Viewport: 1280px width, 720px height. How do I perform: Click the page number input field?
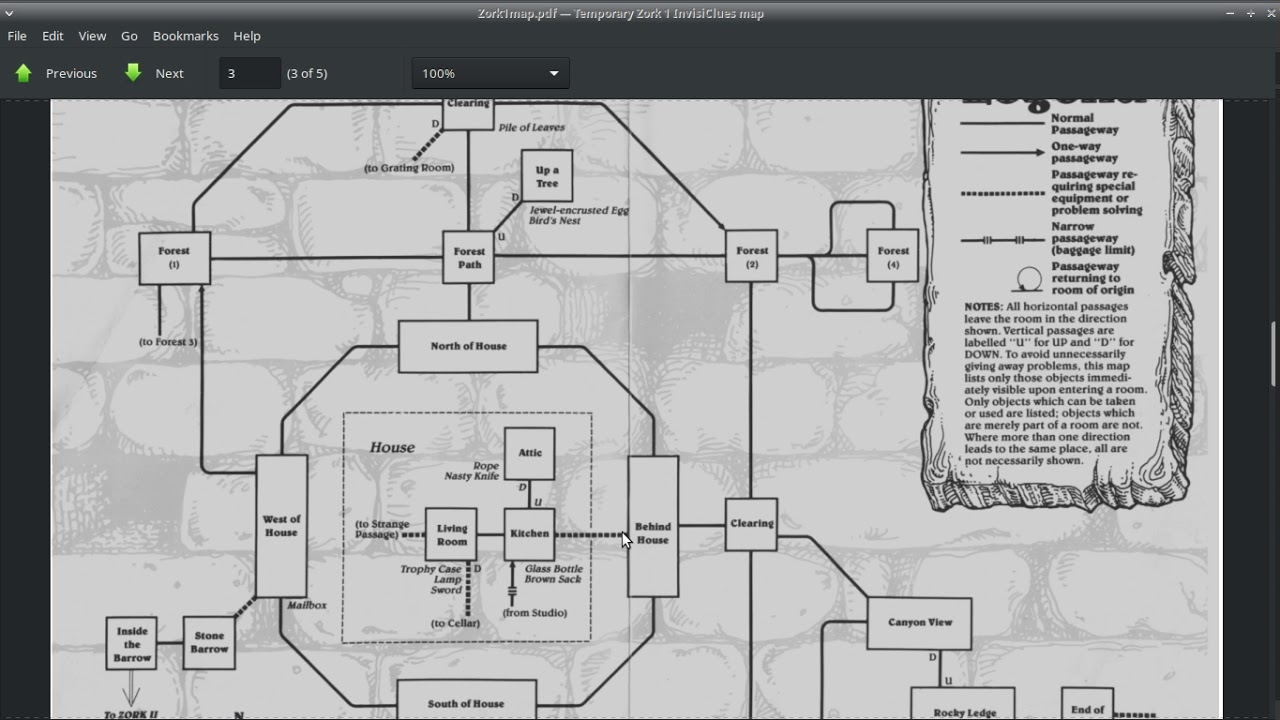(x=250, y=73)
